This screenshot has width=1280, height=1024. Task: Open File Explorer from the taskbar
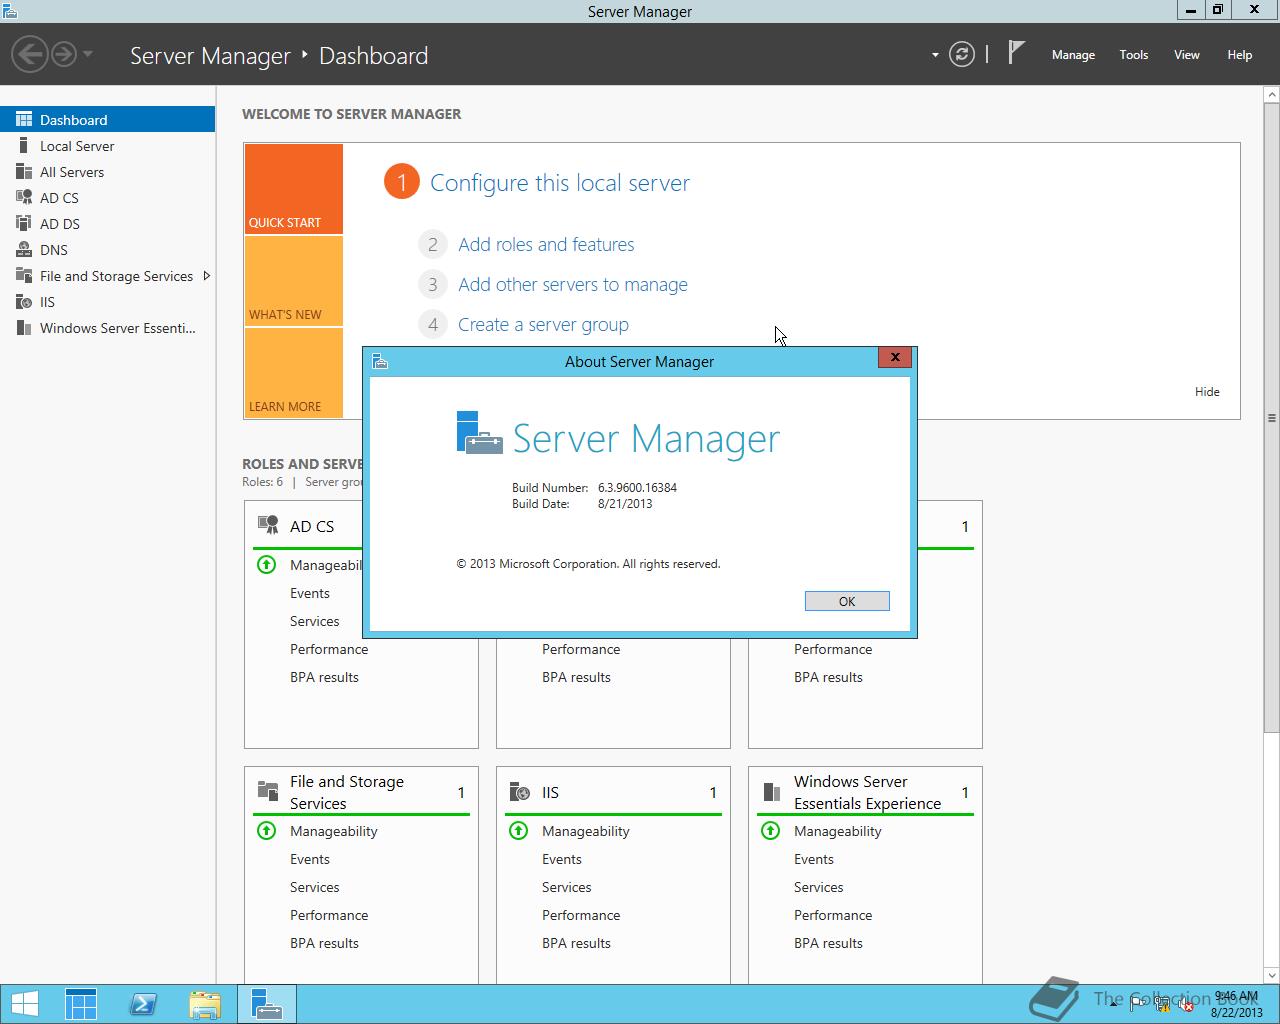coord(205,1003)
